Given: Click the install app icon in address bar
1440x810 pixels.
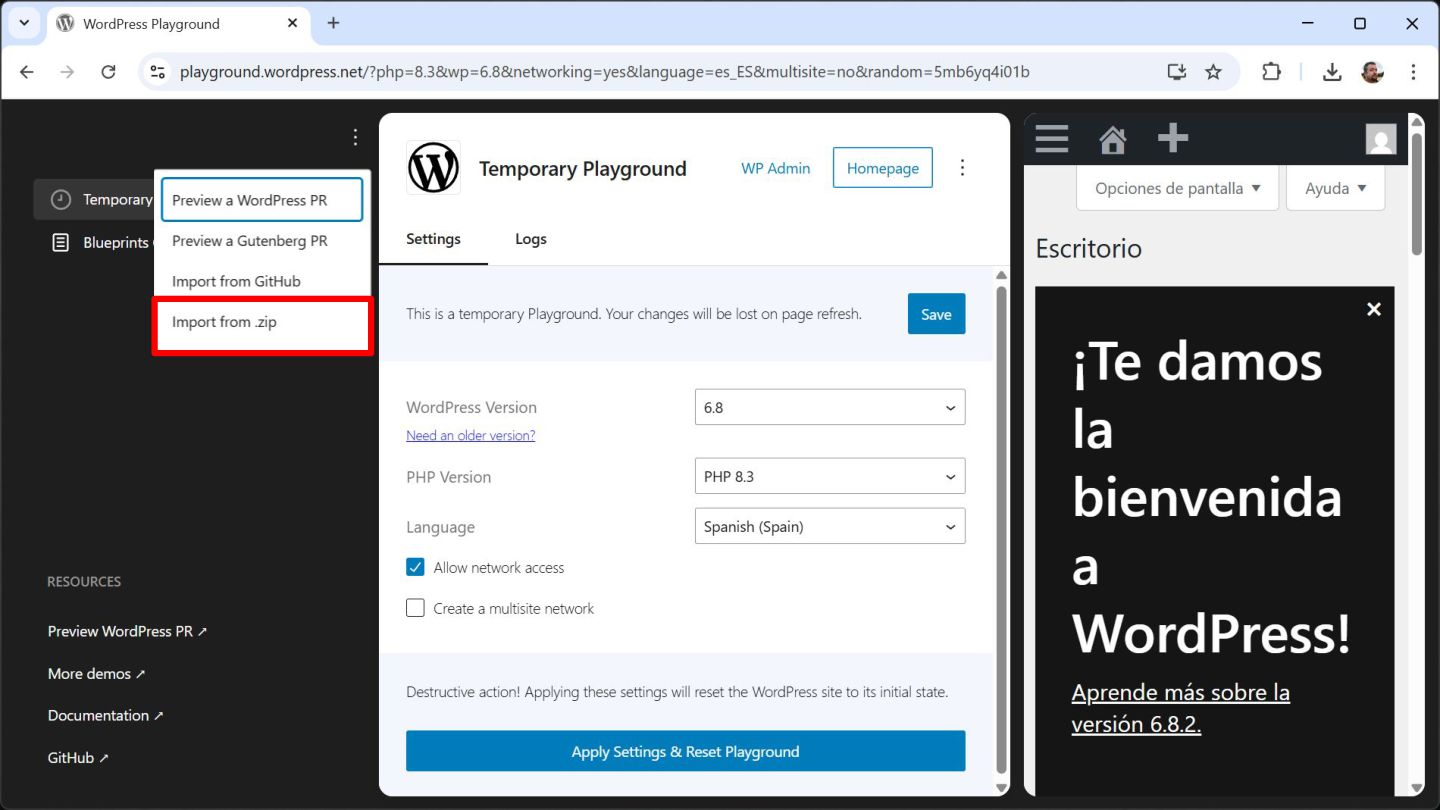Looking at the screenshot, I should click(1177, 72).
